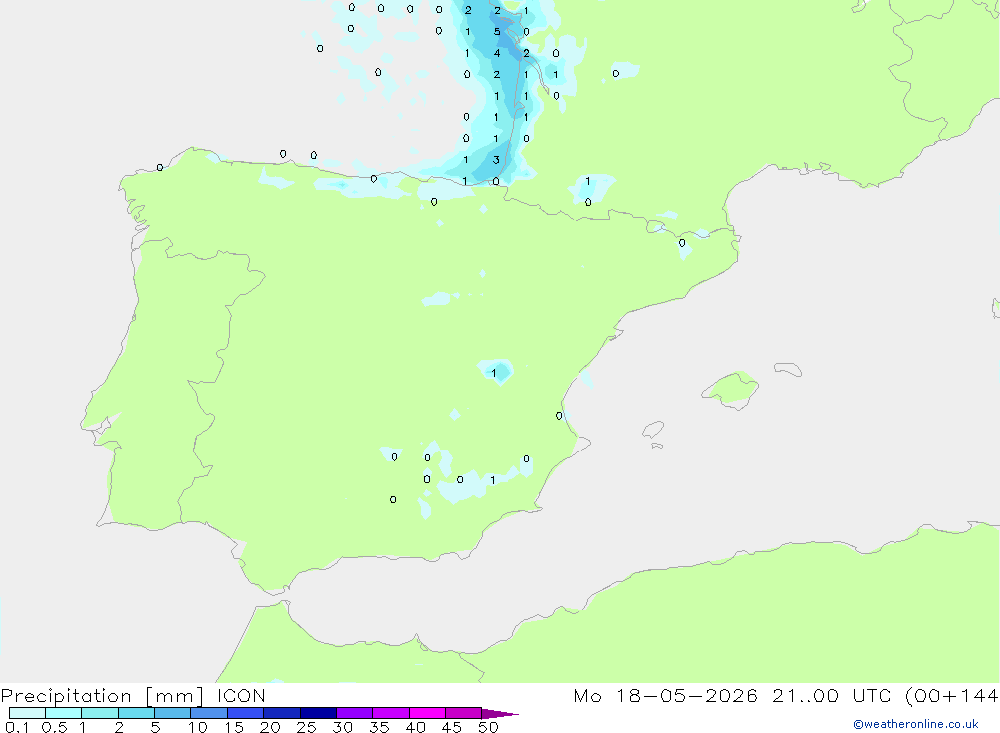Image resolution: width=1000 pixels, height=733 pixels.
Task: Click the 20–25 mm legend color swatch
Action: point(282,713)
